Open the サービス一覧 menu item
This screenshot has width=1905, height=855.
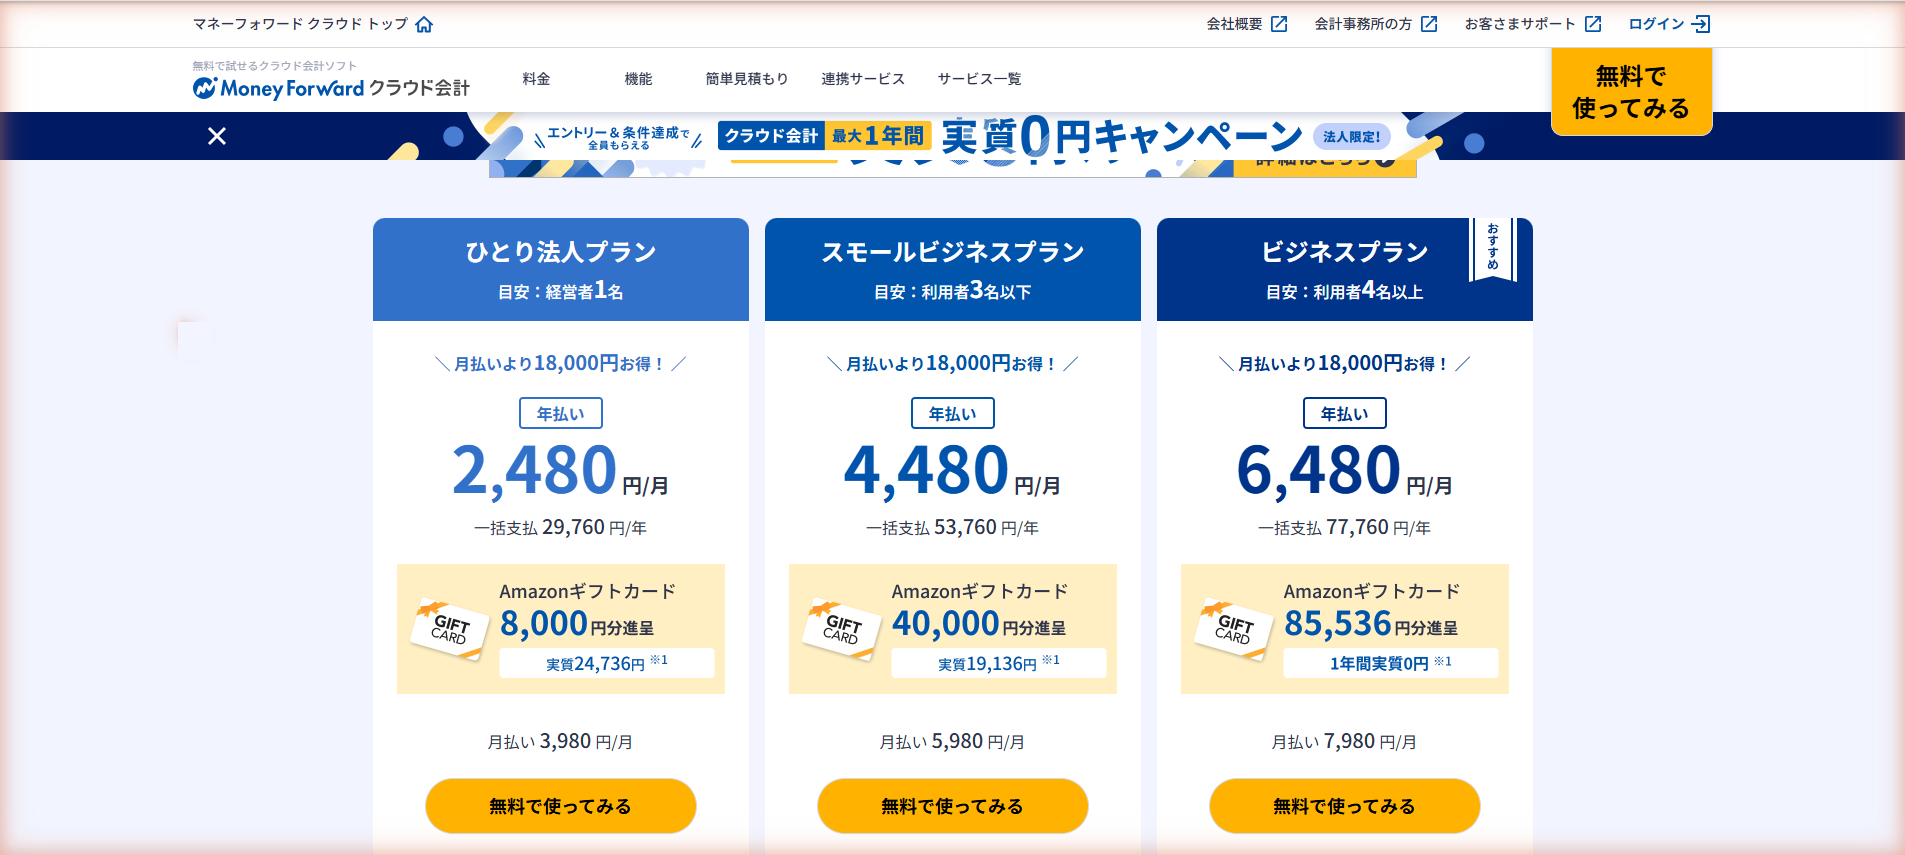(x=979, y=79)
